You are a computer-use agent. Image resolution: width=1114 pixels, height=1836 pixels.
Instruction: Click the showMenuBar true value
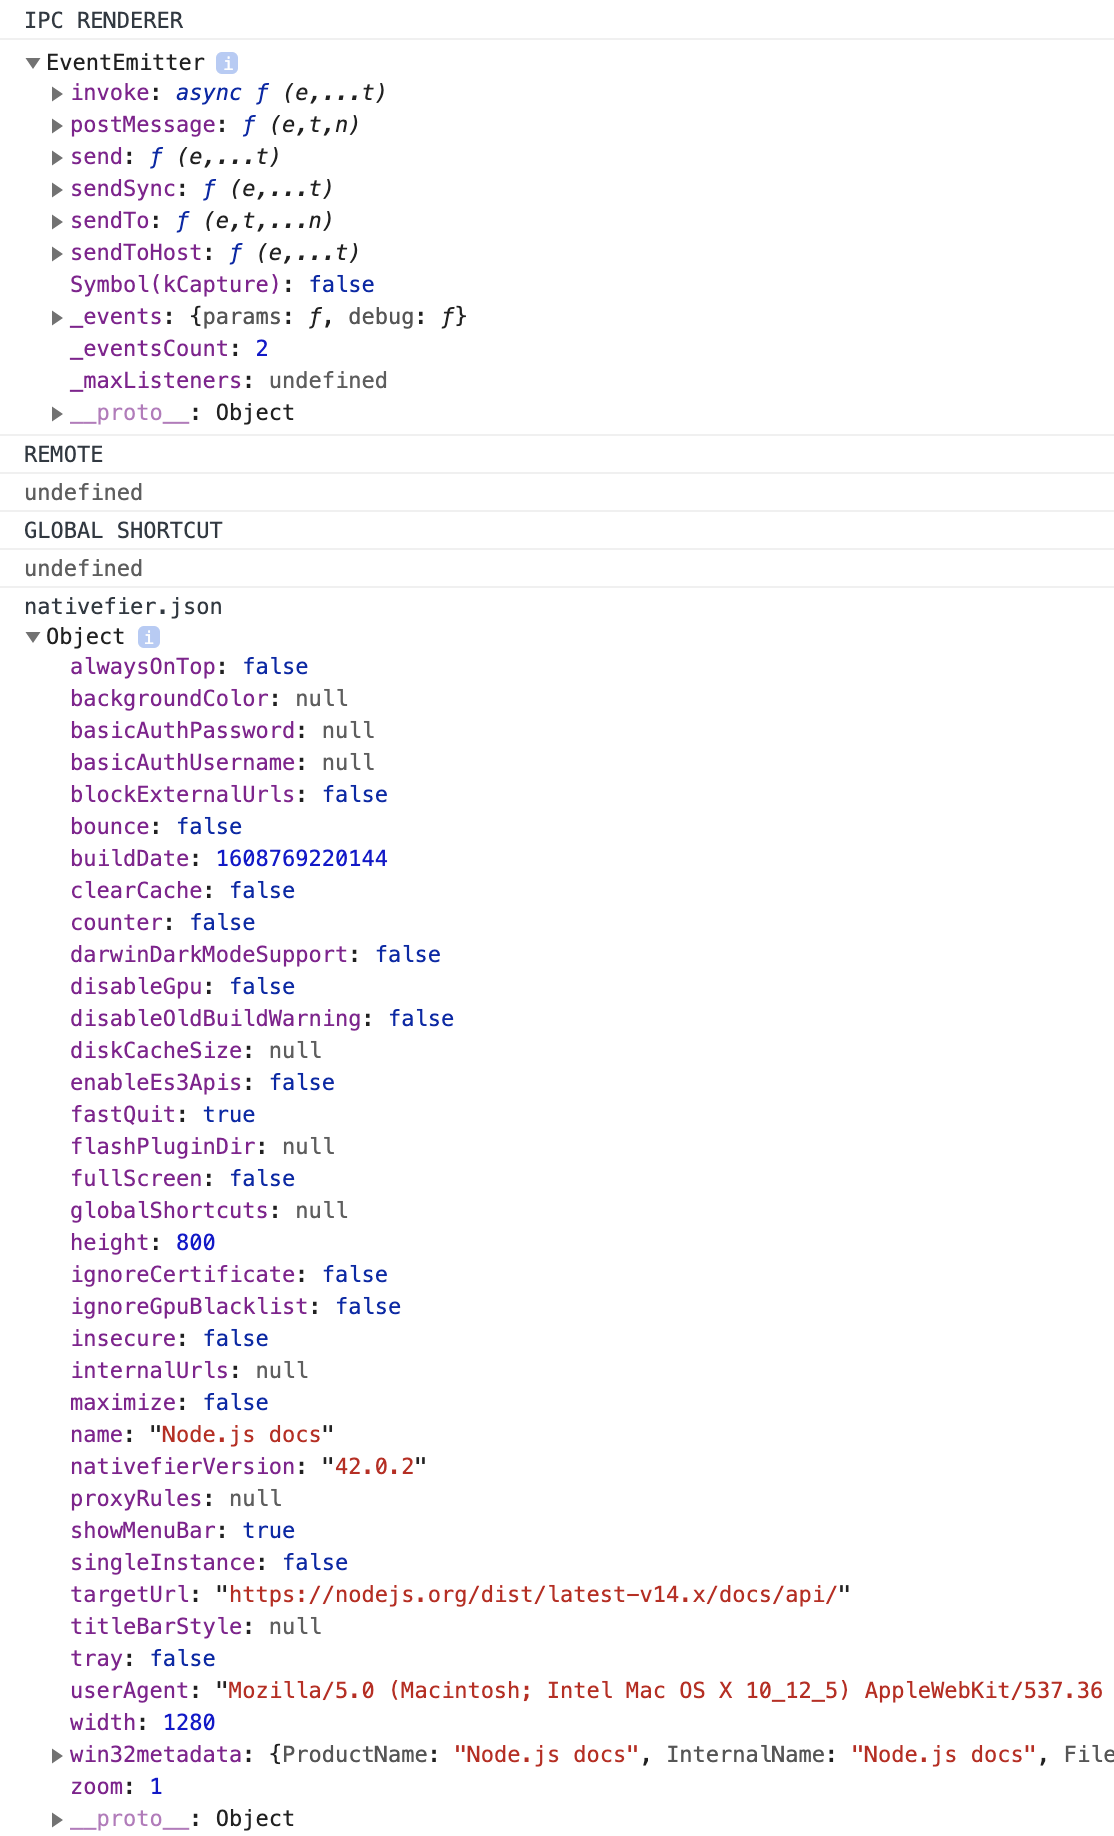click(x=269, y=1530)
